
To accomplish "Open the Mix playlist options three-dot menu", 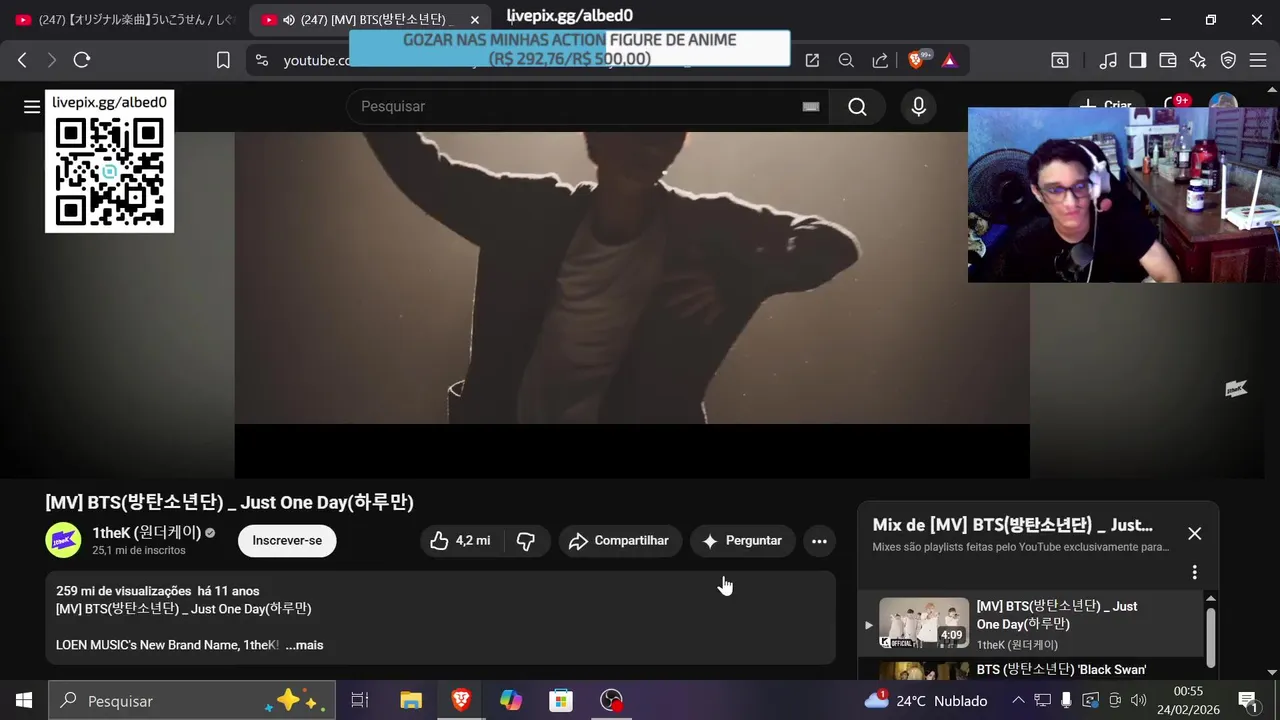I will [x=1194, y=572].
